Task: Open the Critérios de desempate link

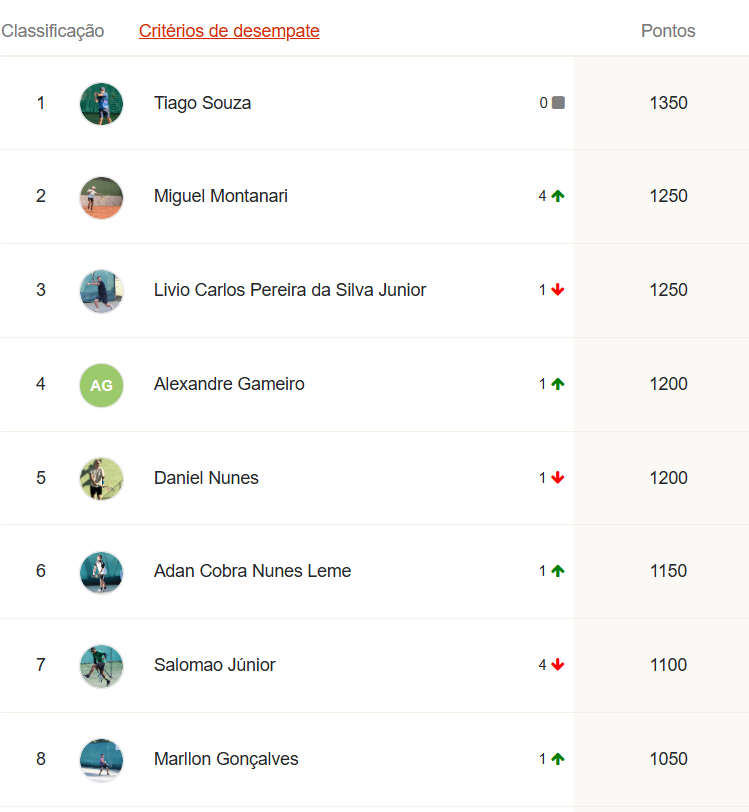Action: click(x=229, y=31)
